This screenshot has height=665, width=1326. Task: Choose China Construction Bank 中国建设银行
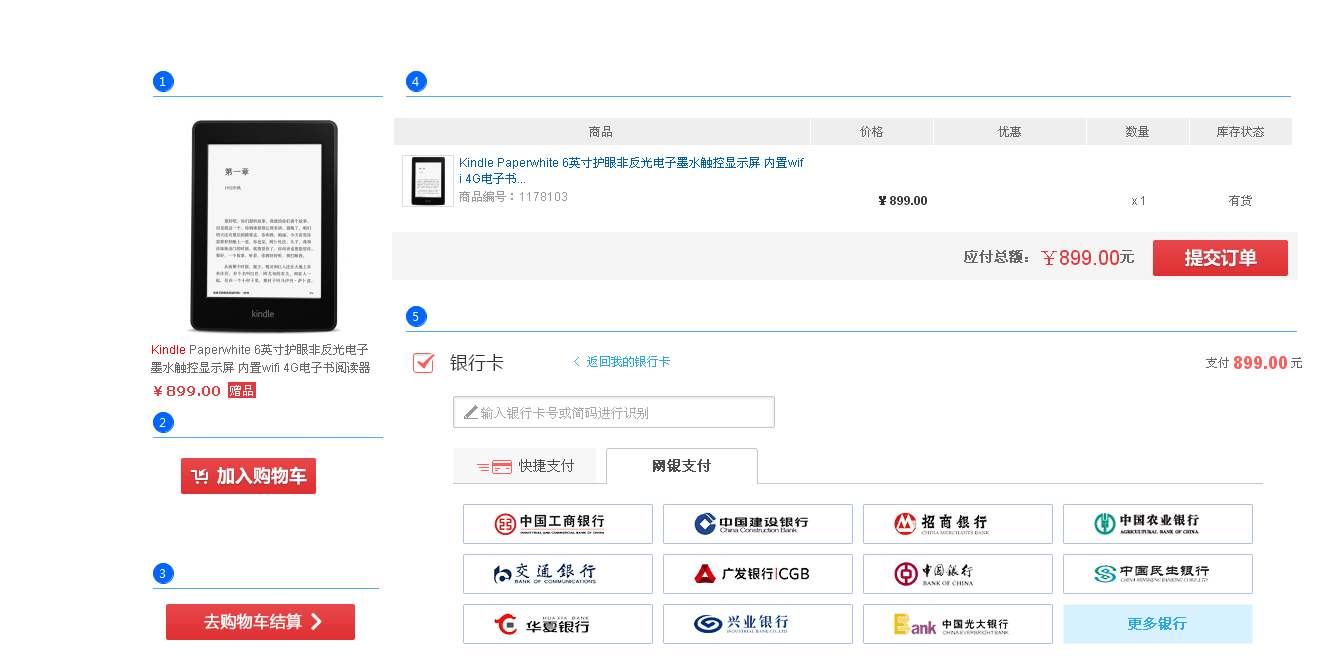tap(757, 523)
